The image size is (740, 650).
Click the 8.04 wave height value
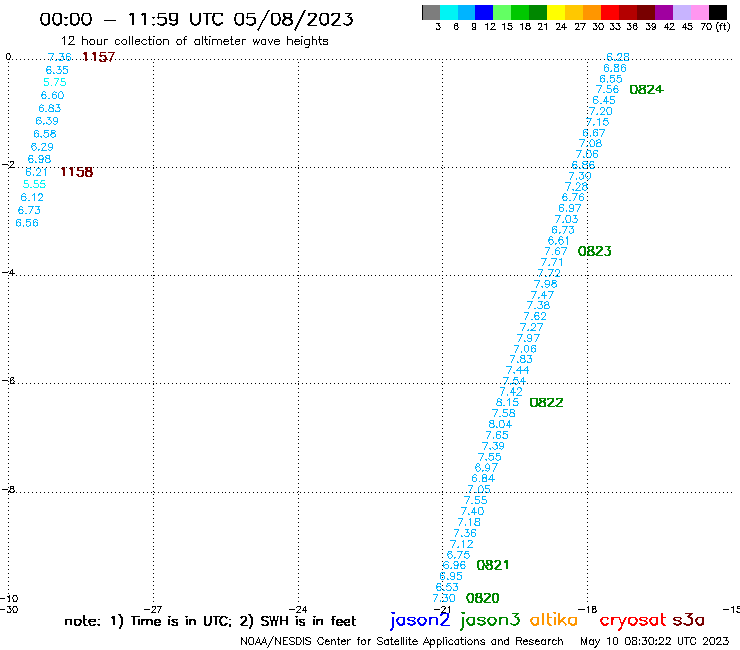pos(500,424)
